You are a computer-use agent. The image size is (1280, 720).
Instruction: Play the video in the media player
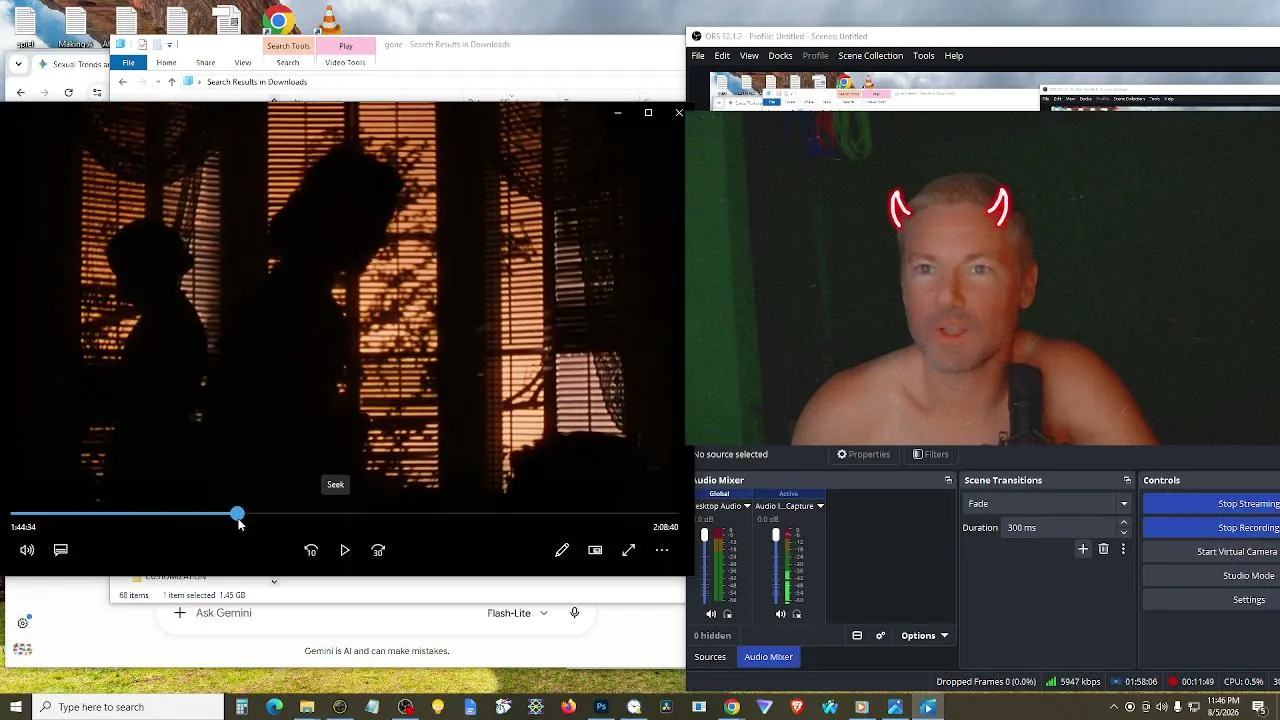345,550
